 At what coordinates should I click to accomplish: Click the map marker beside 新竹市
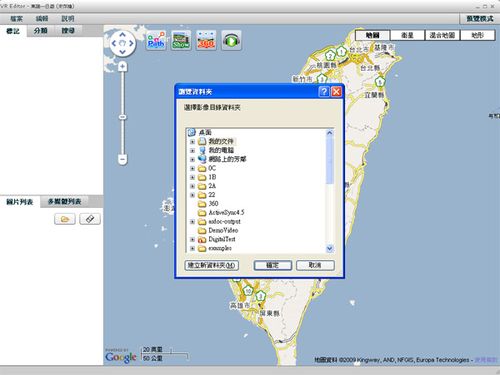(321, 79)
